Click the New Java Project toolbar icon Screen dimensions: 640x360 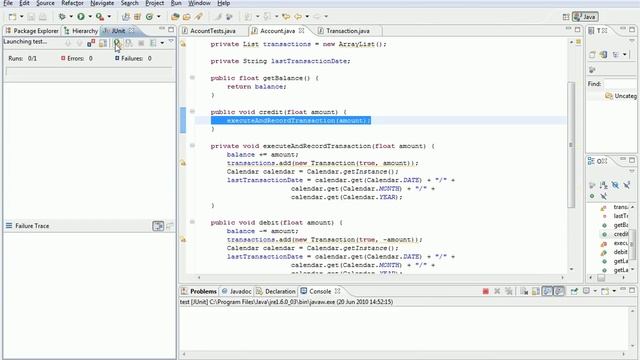(126, 17)
